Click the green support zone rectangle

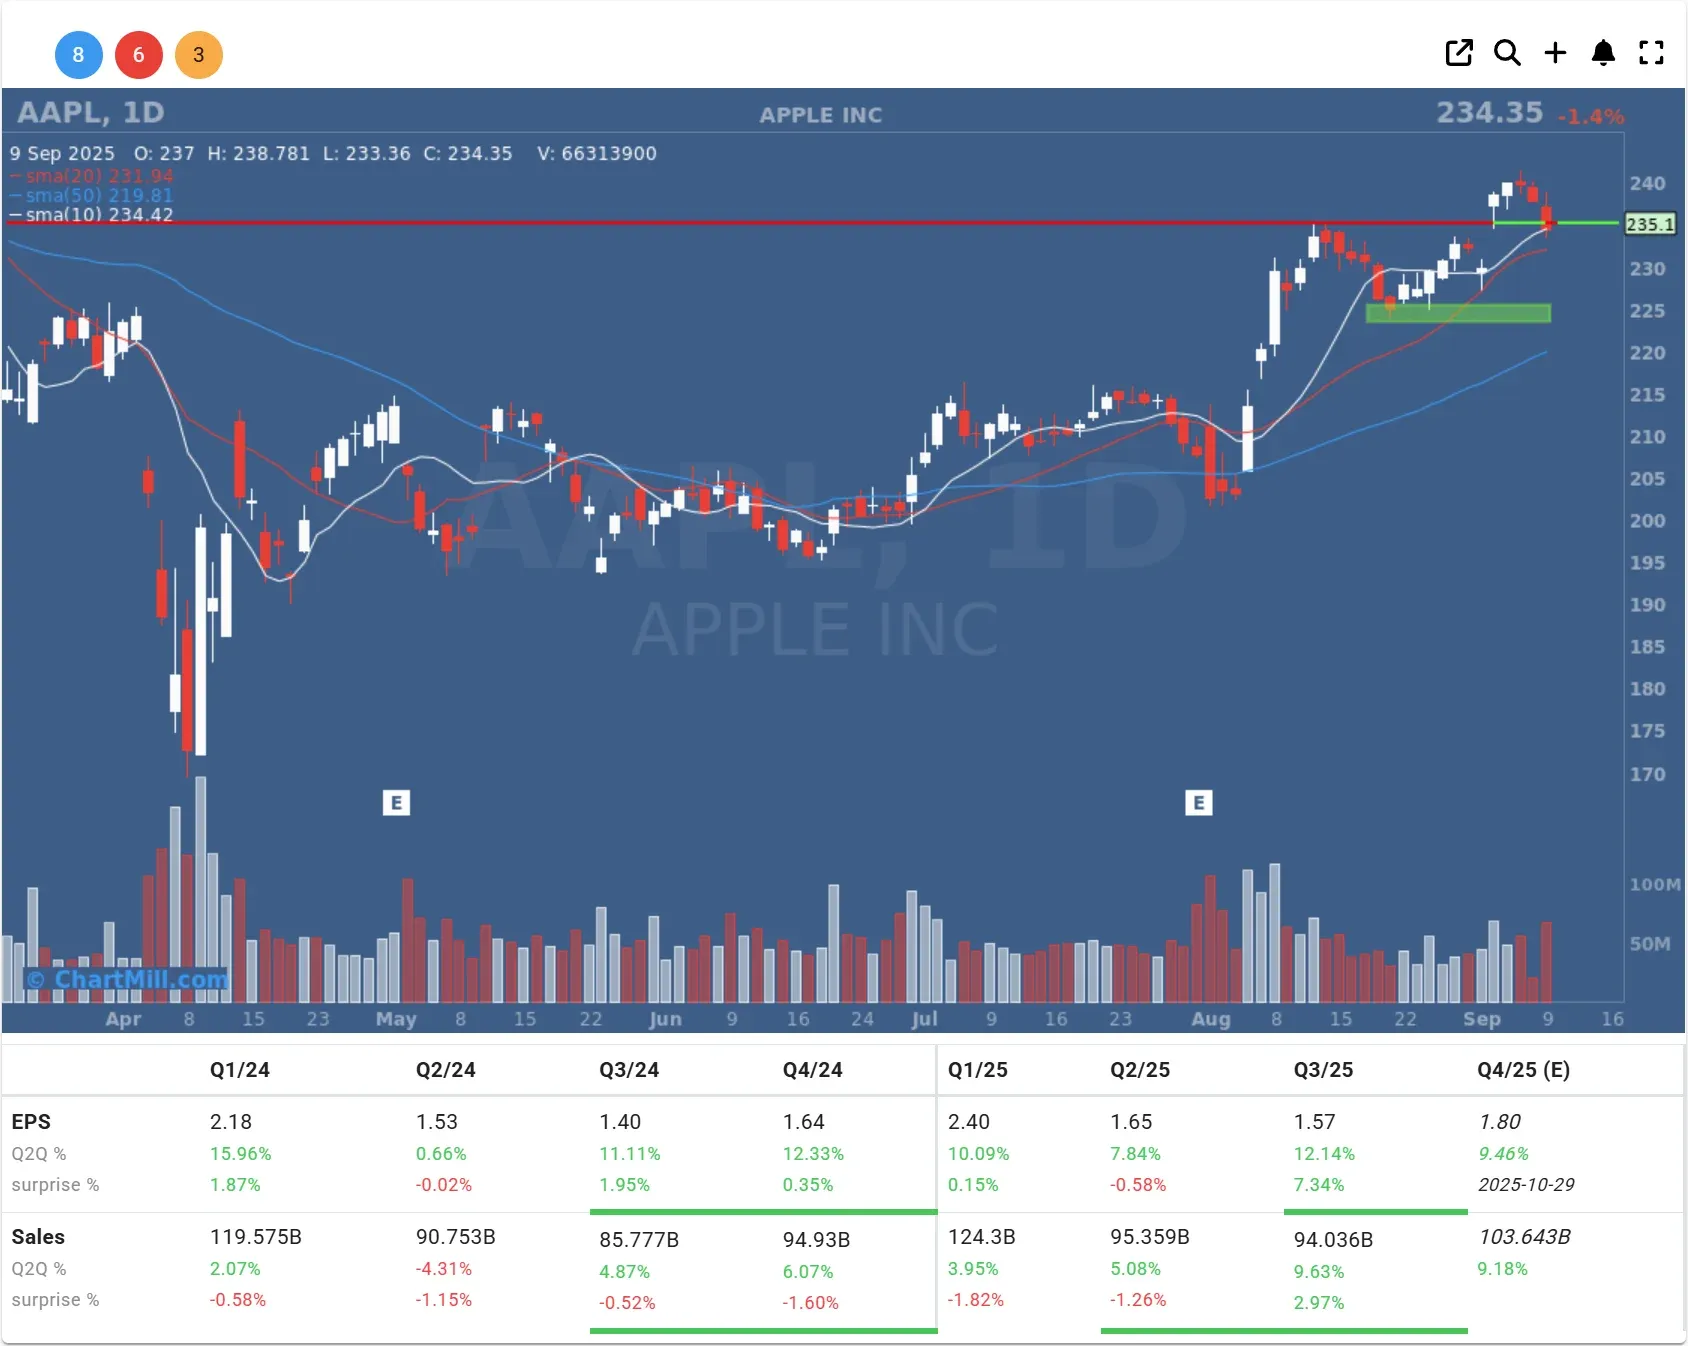coord(1458,313)
